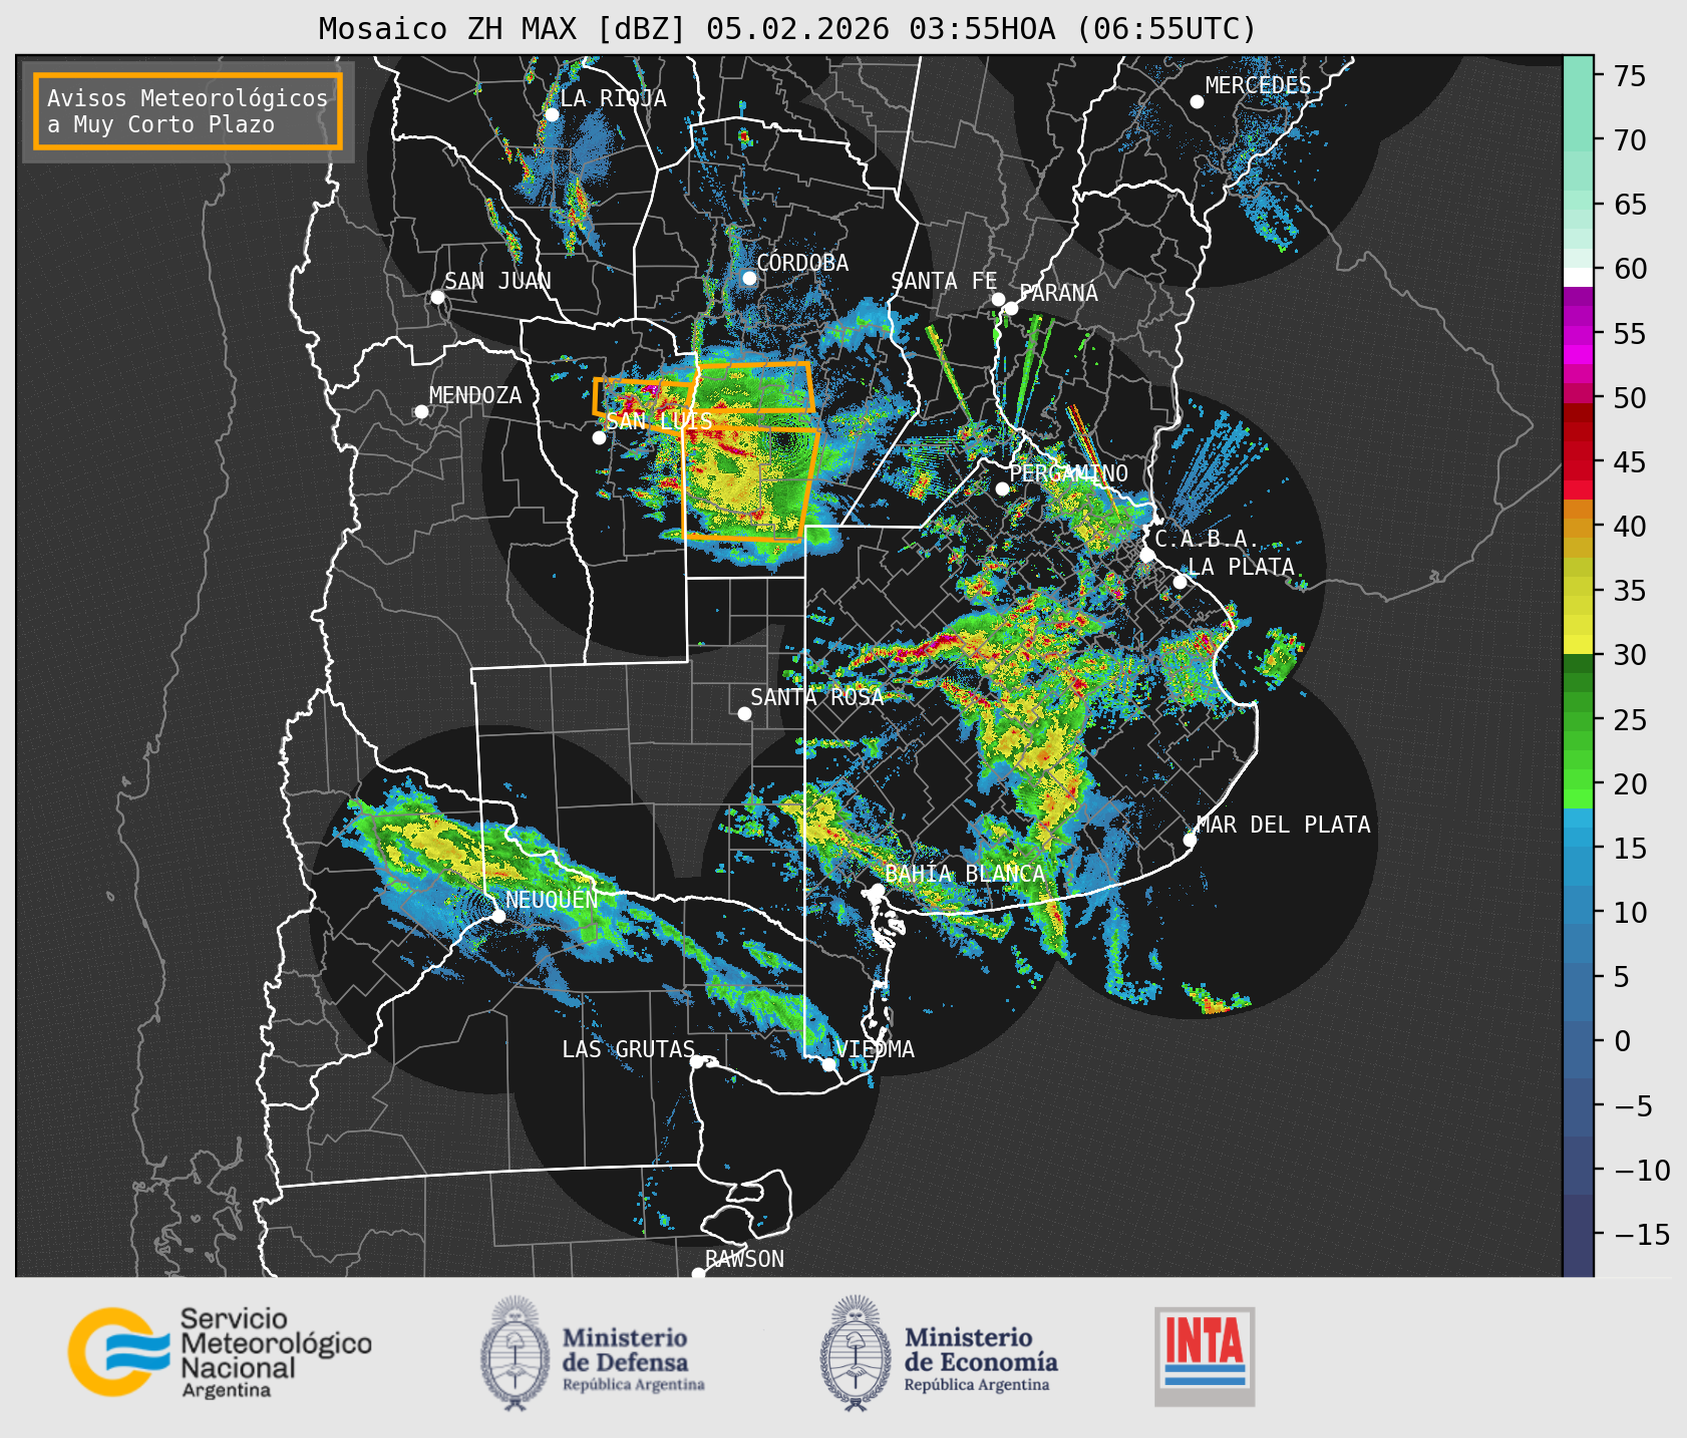Viewport: 1687px width, 1438px height.
Task: Click the Viedma city label
Action: tap(874, 1049)
